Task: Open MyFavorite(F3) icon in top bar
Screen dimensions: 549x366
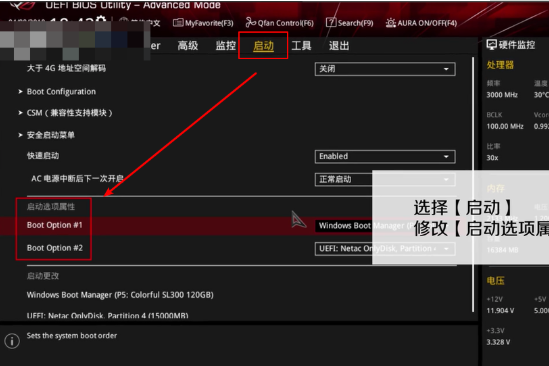Action: (x=178, y=23)
